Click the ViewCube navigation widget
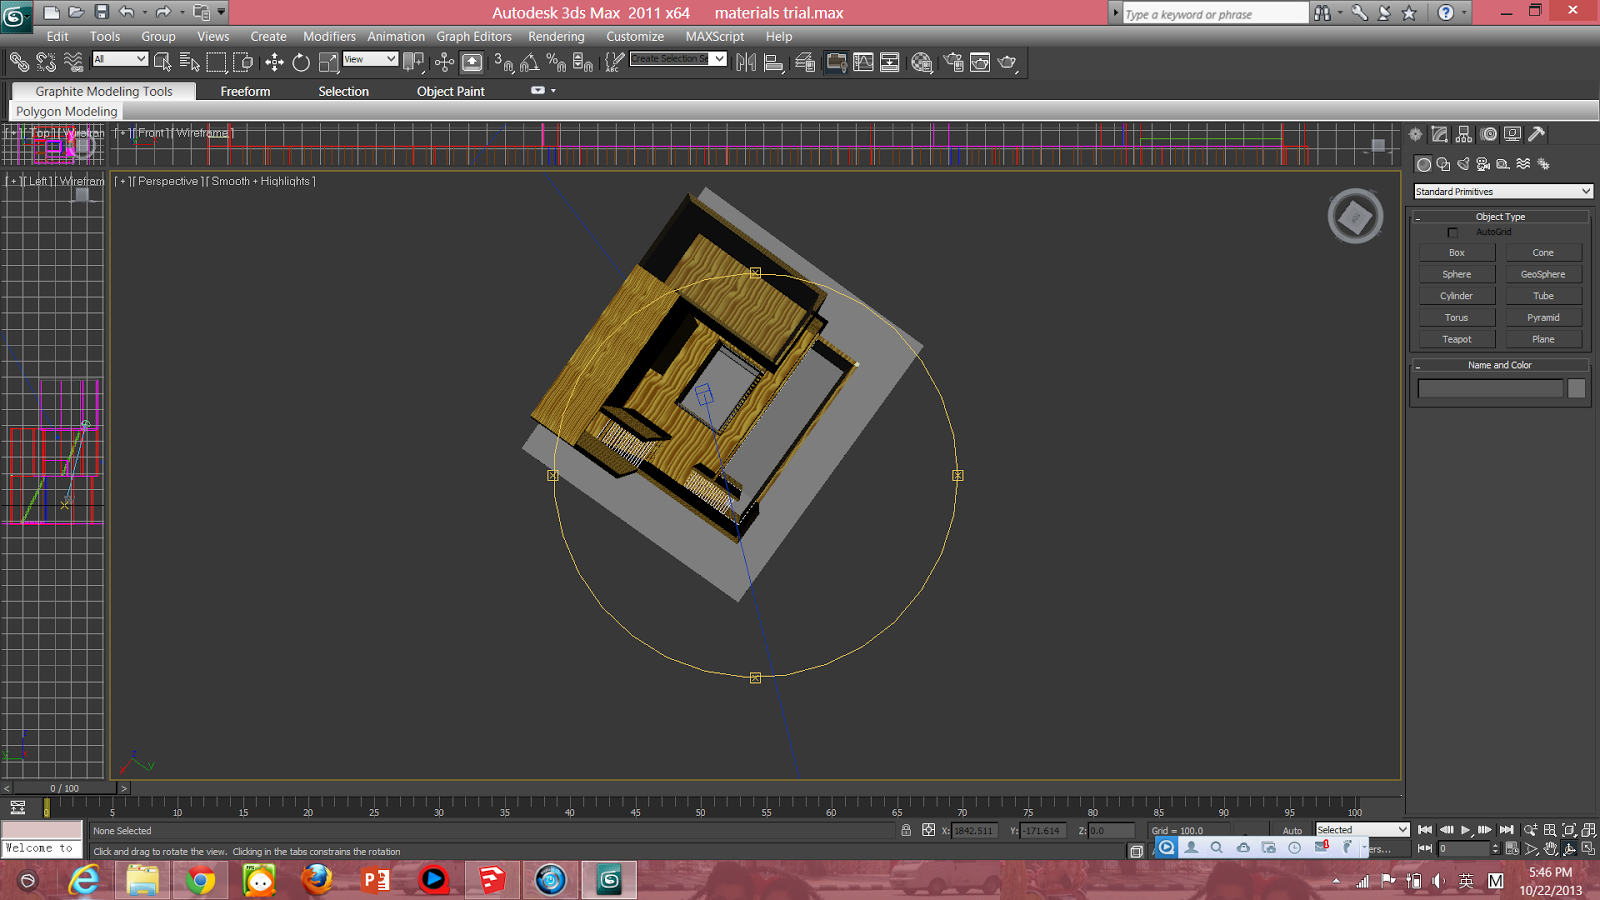The height and width of the screenshot is (900, 1600). (1355, 216)
